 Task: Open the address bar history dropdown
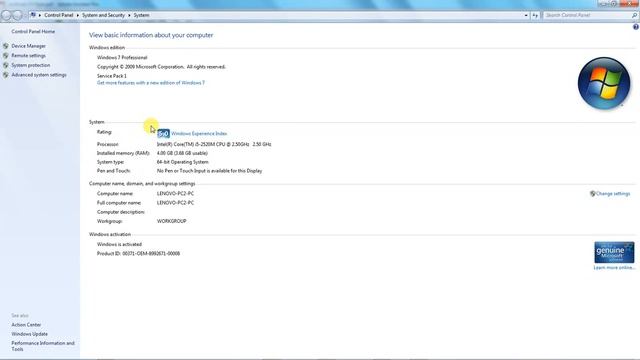pos(526,15)
